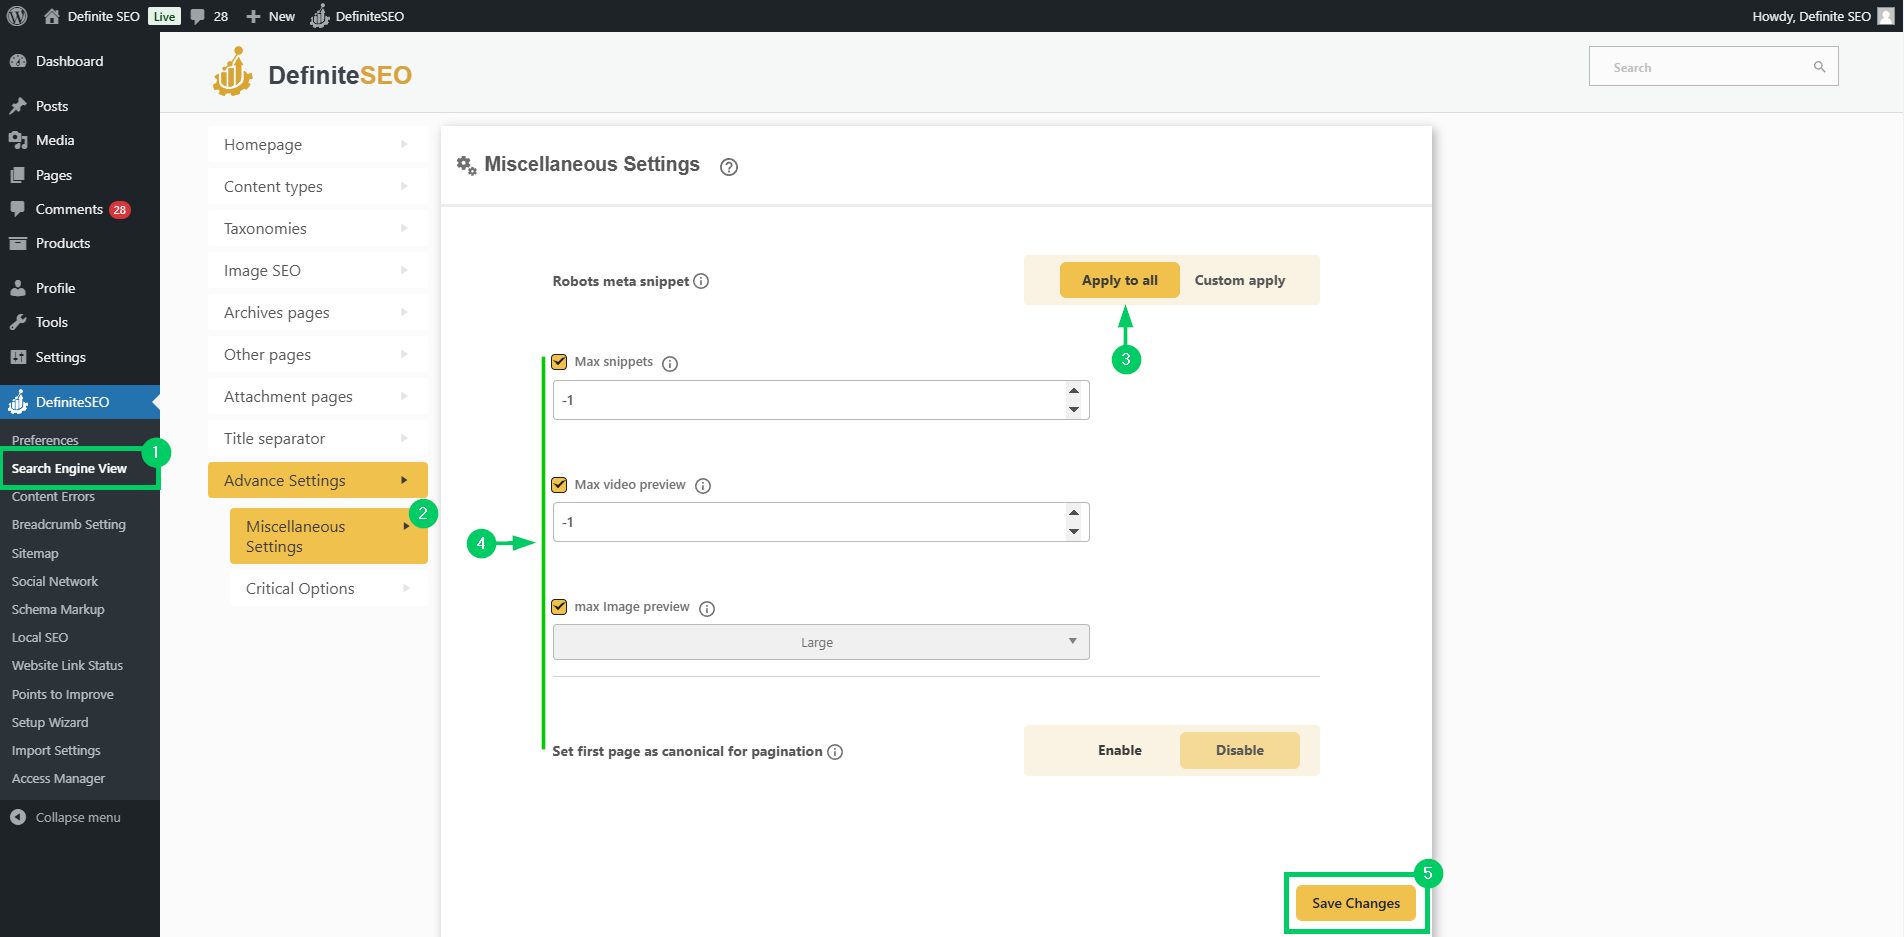Screen dimensions: 1904x937
Task: Click the Pages icon in sidebar
Action: pos(18,175)
